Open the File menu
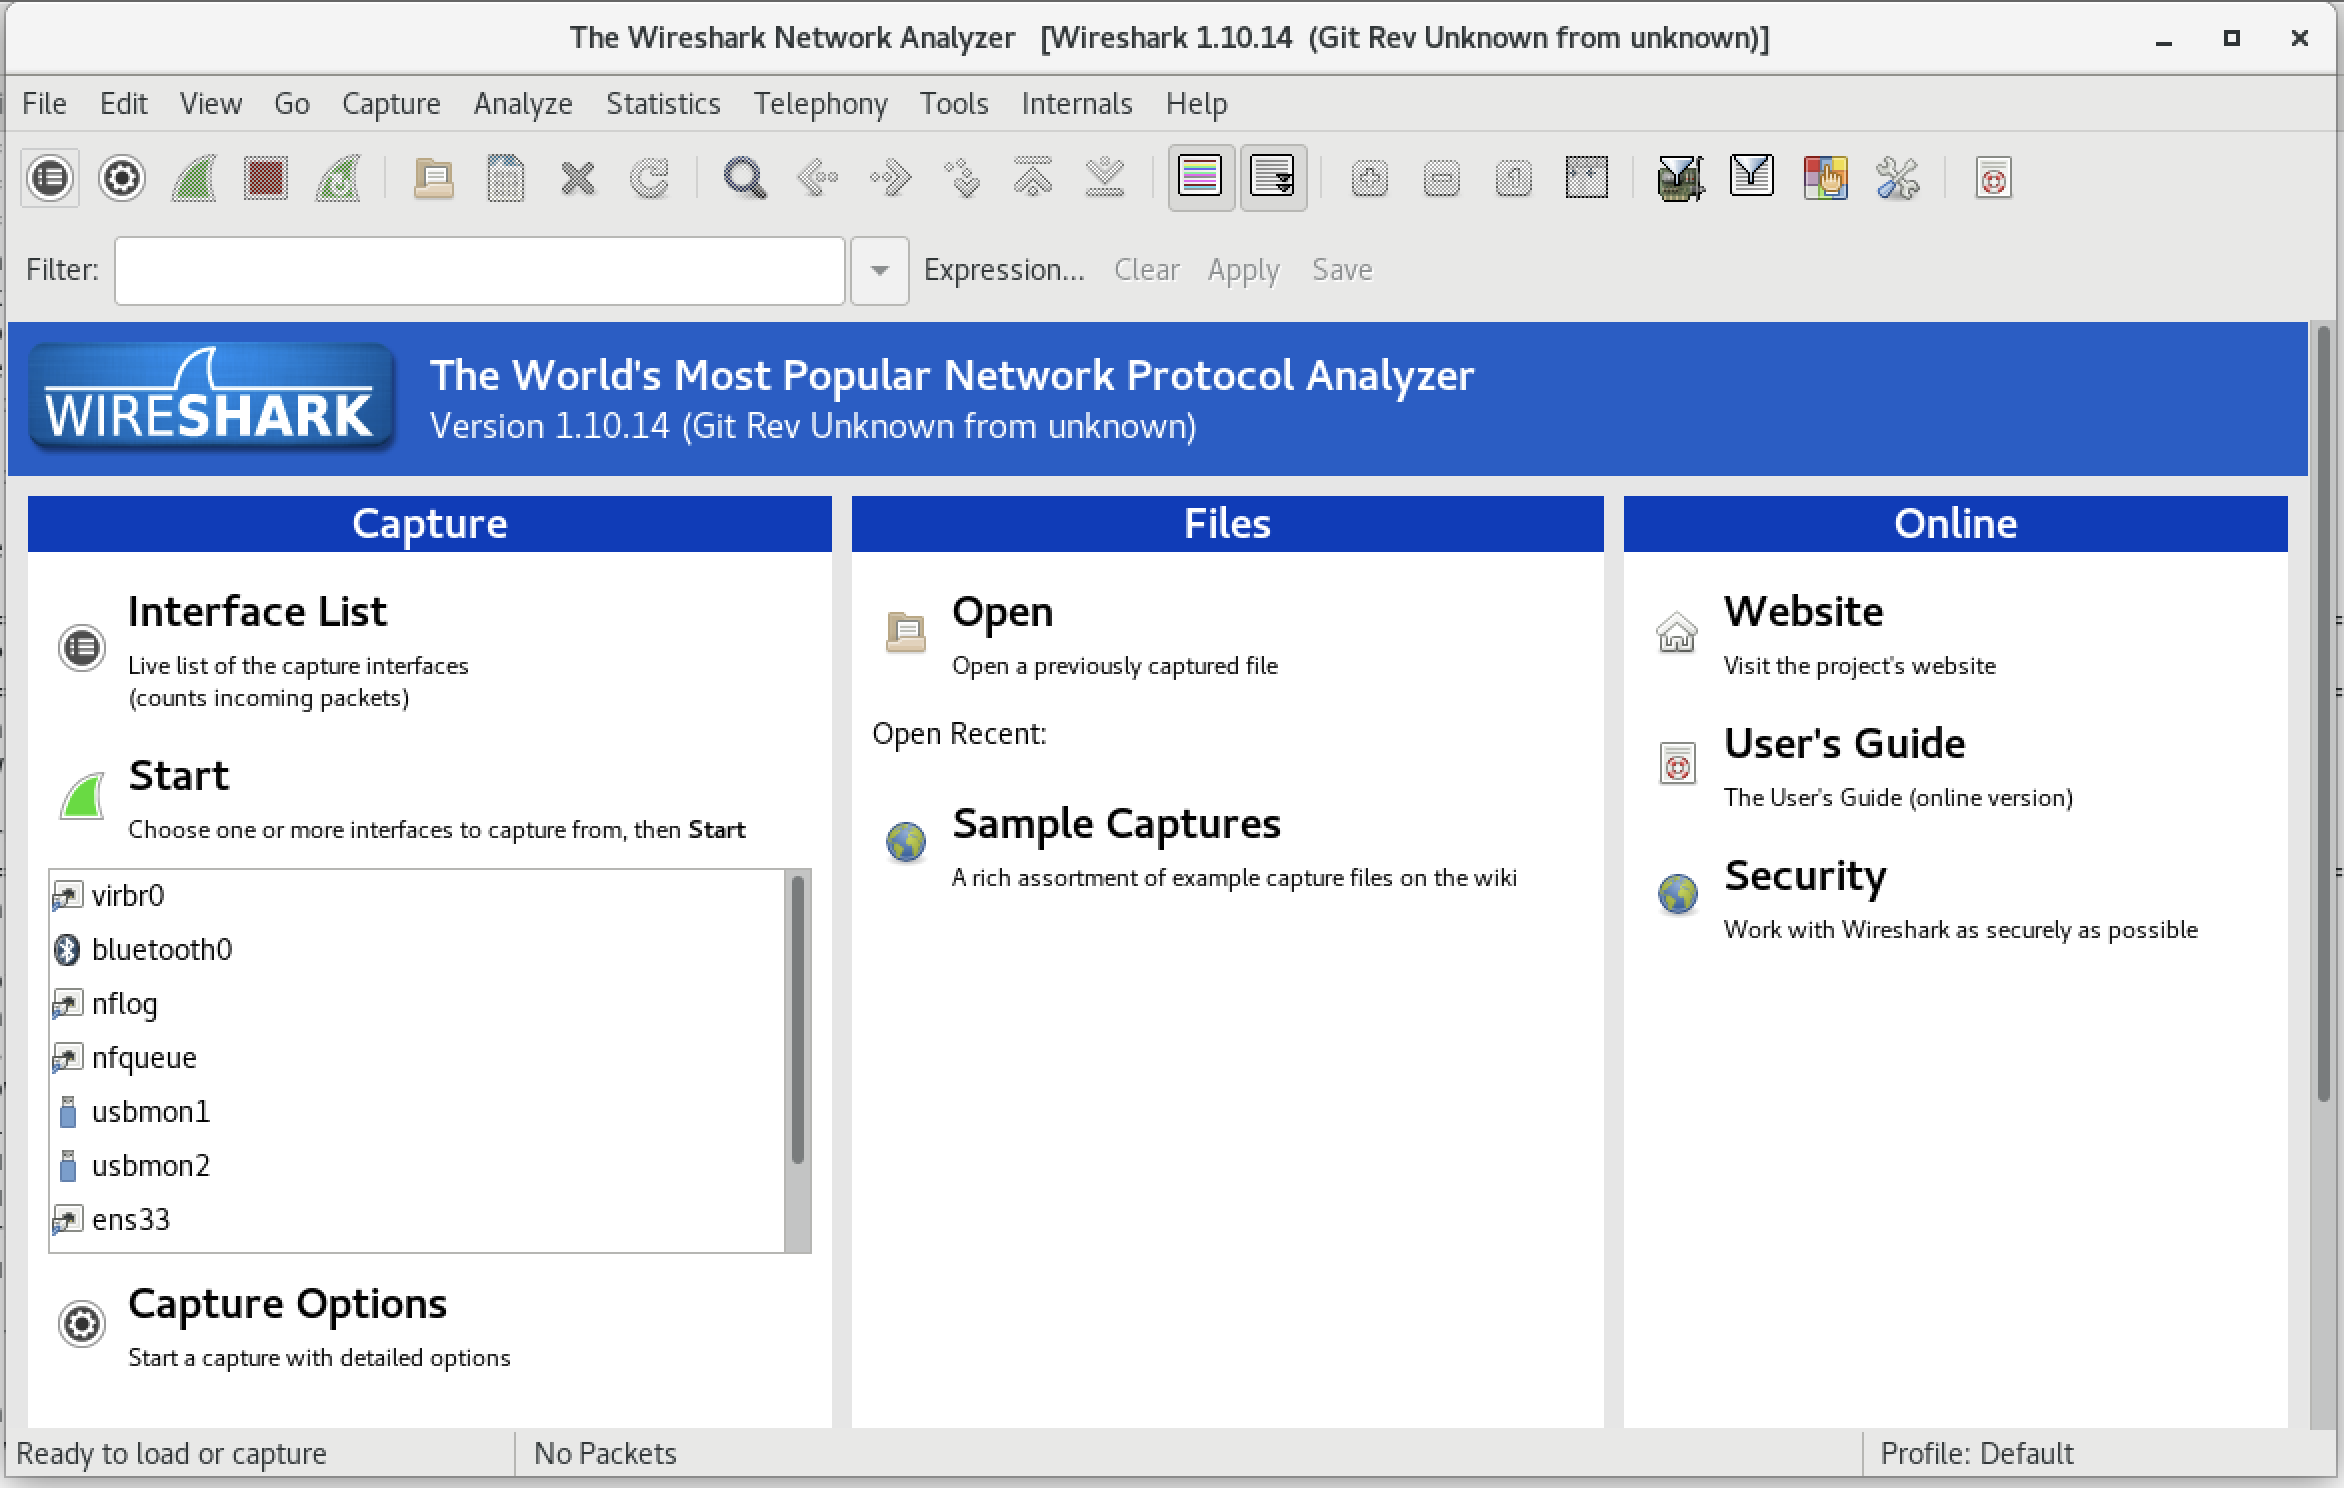 point(44,104)
